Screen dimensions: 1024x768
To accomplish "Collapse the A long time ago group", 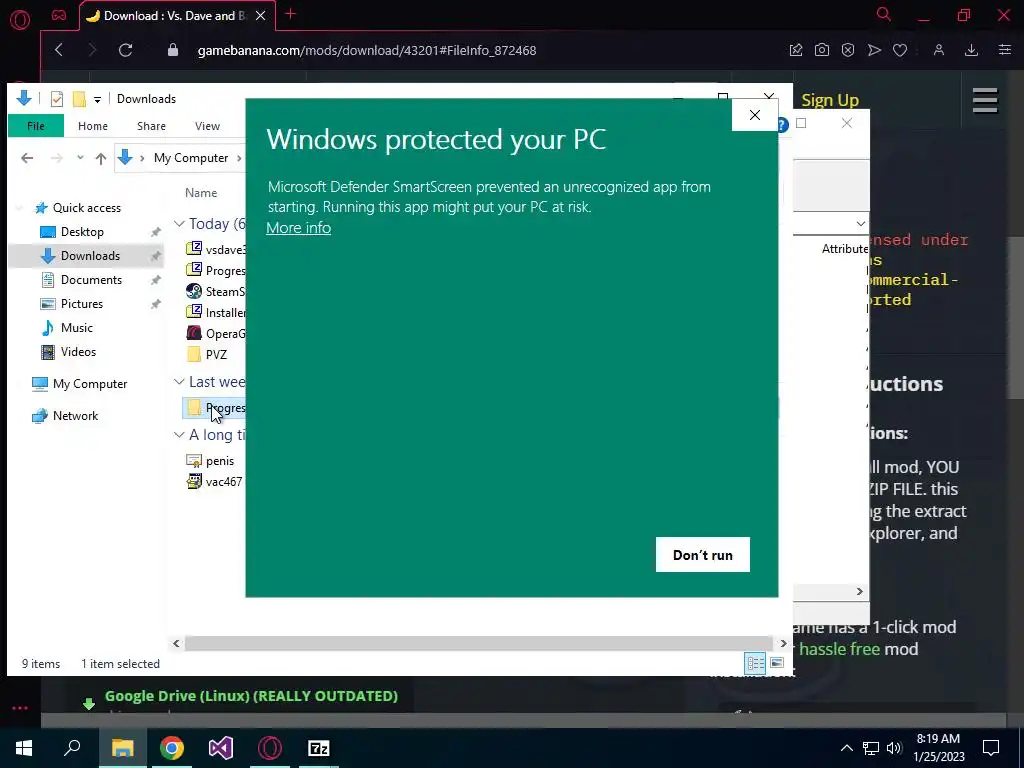I will coord(179,435).
